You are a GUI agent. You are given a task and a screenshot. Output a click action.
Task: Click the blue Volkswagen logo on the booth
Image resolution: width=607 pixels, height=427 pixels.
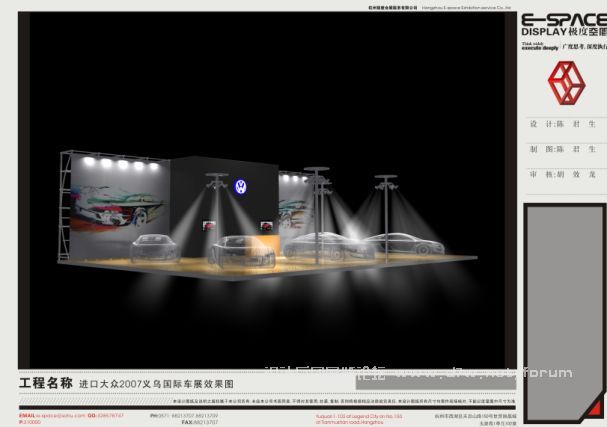pyautogui.click(x=240, y=187)
